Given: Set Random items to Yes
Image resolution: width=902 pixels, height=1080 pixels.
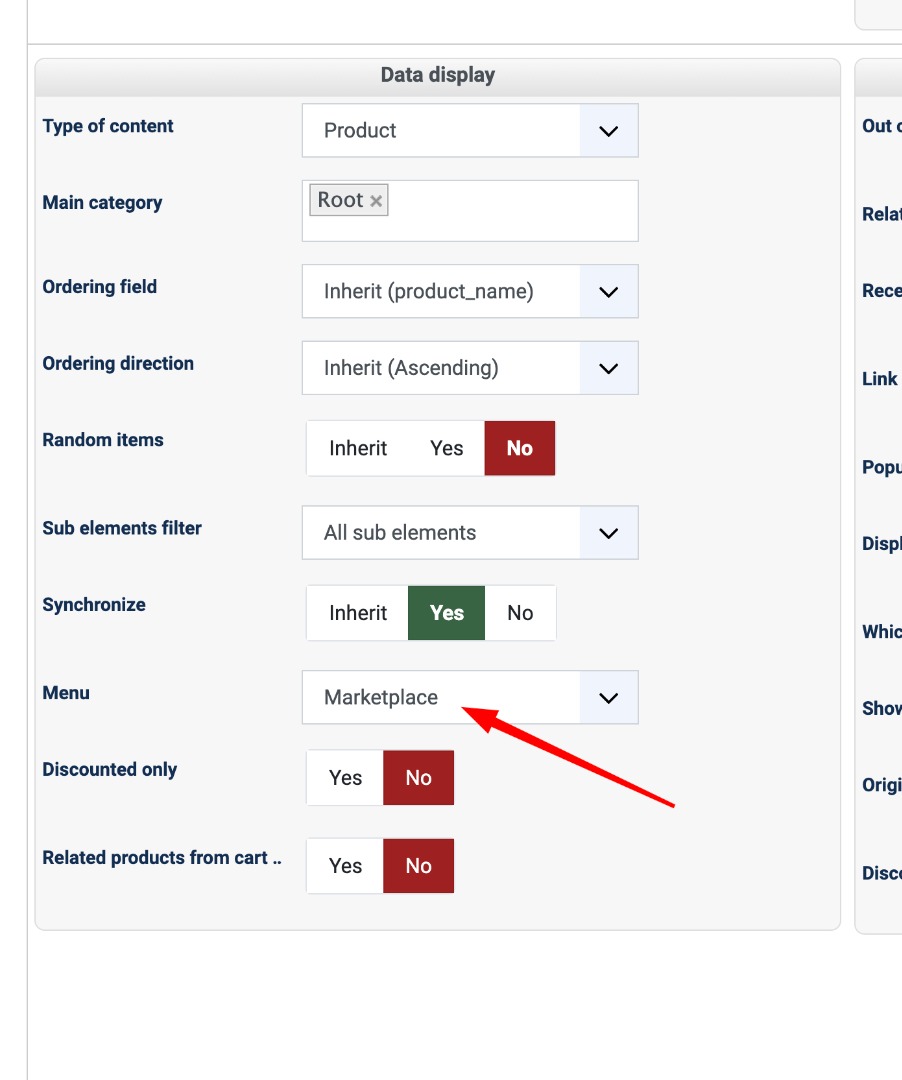Looking at the screenshot, I should [x=446, y=448].
